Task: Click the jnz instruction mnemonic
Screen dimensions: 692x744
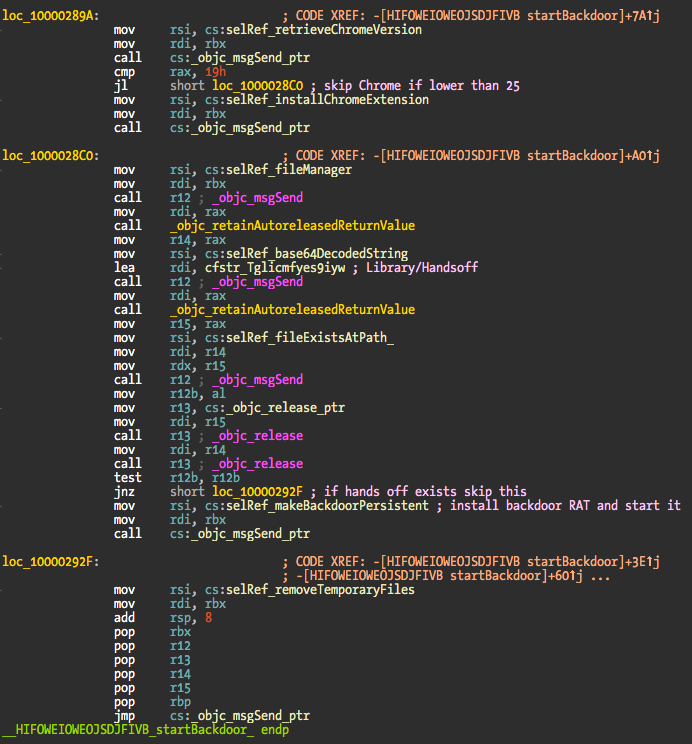Action: point(124,492)
